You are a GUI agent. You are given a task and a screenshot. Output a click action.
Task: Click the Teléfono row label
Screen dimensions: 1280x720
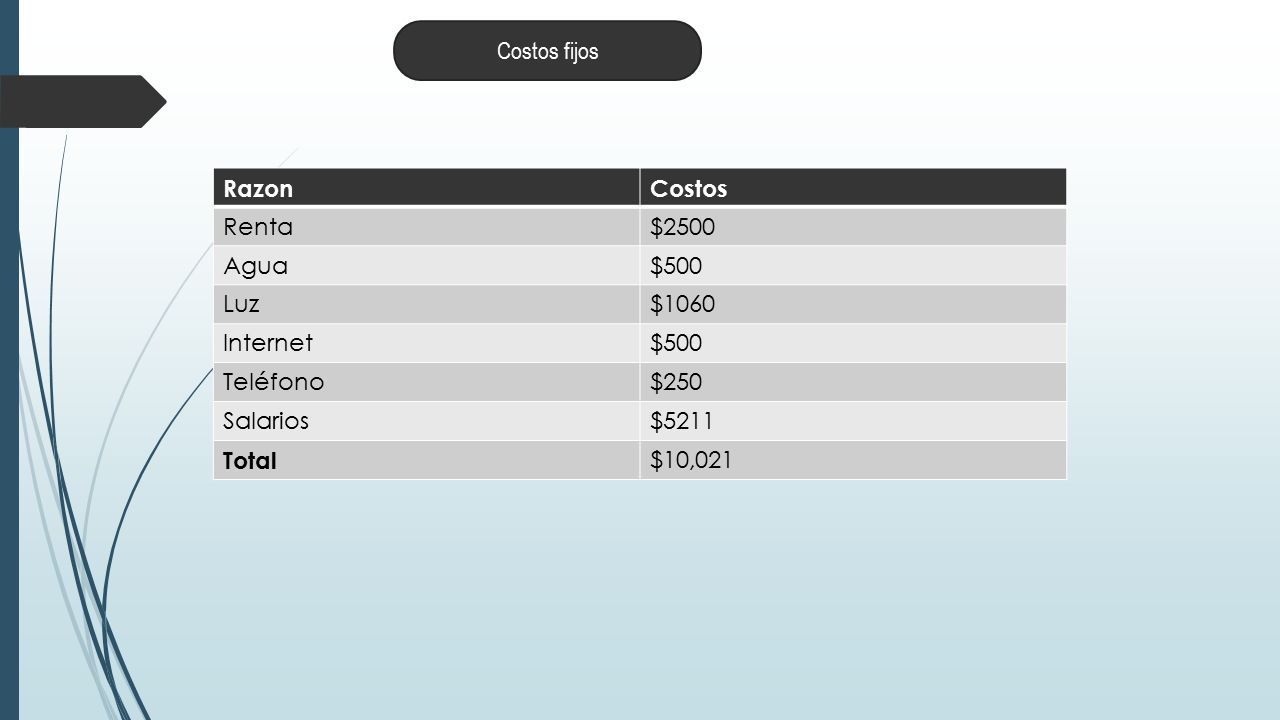426,382
